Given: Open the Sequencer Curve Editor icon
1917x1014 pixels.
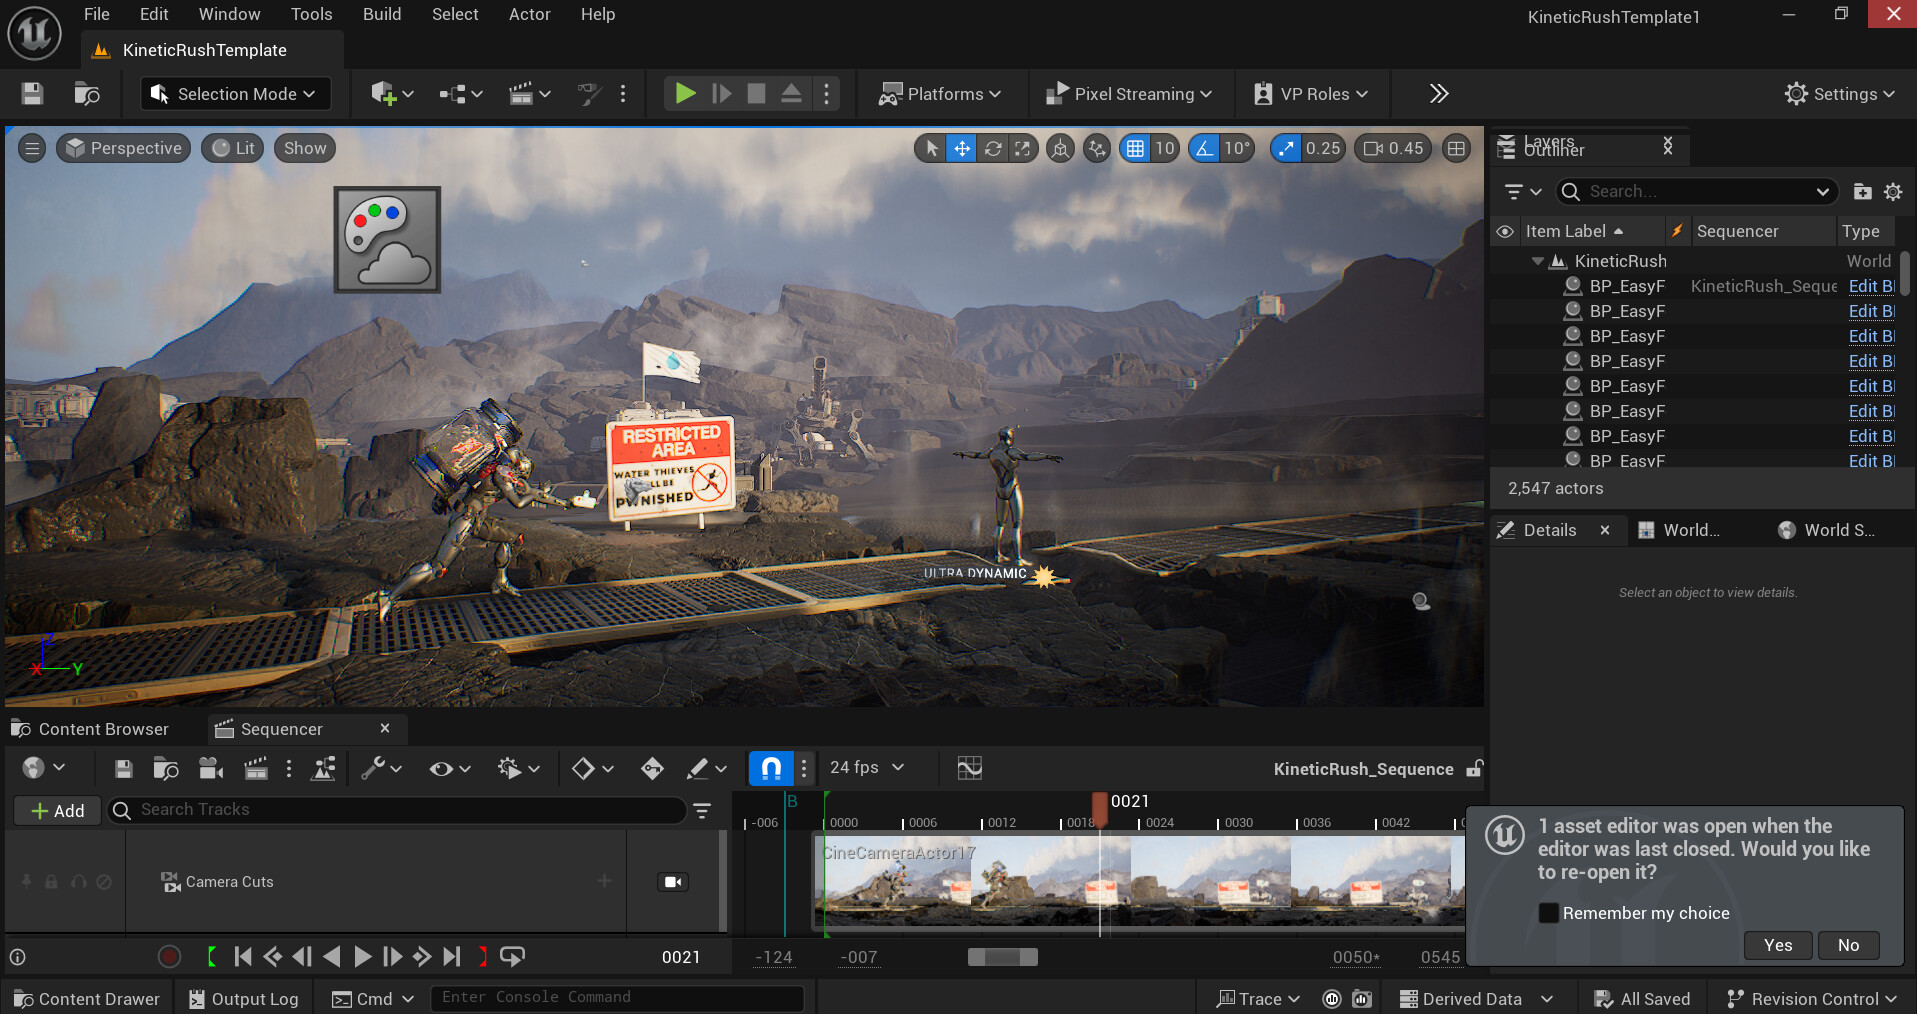Looking at the screenshot, I should click(x=969, y=768).
